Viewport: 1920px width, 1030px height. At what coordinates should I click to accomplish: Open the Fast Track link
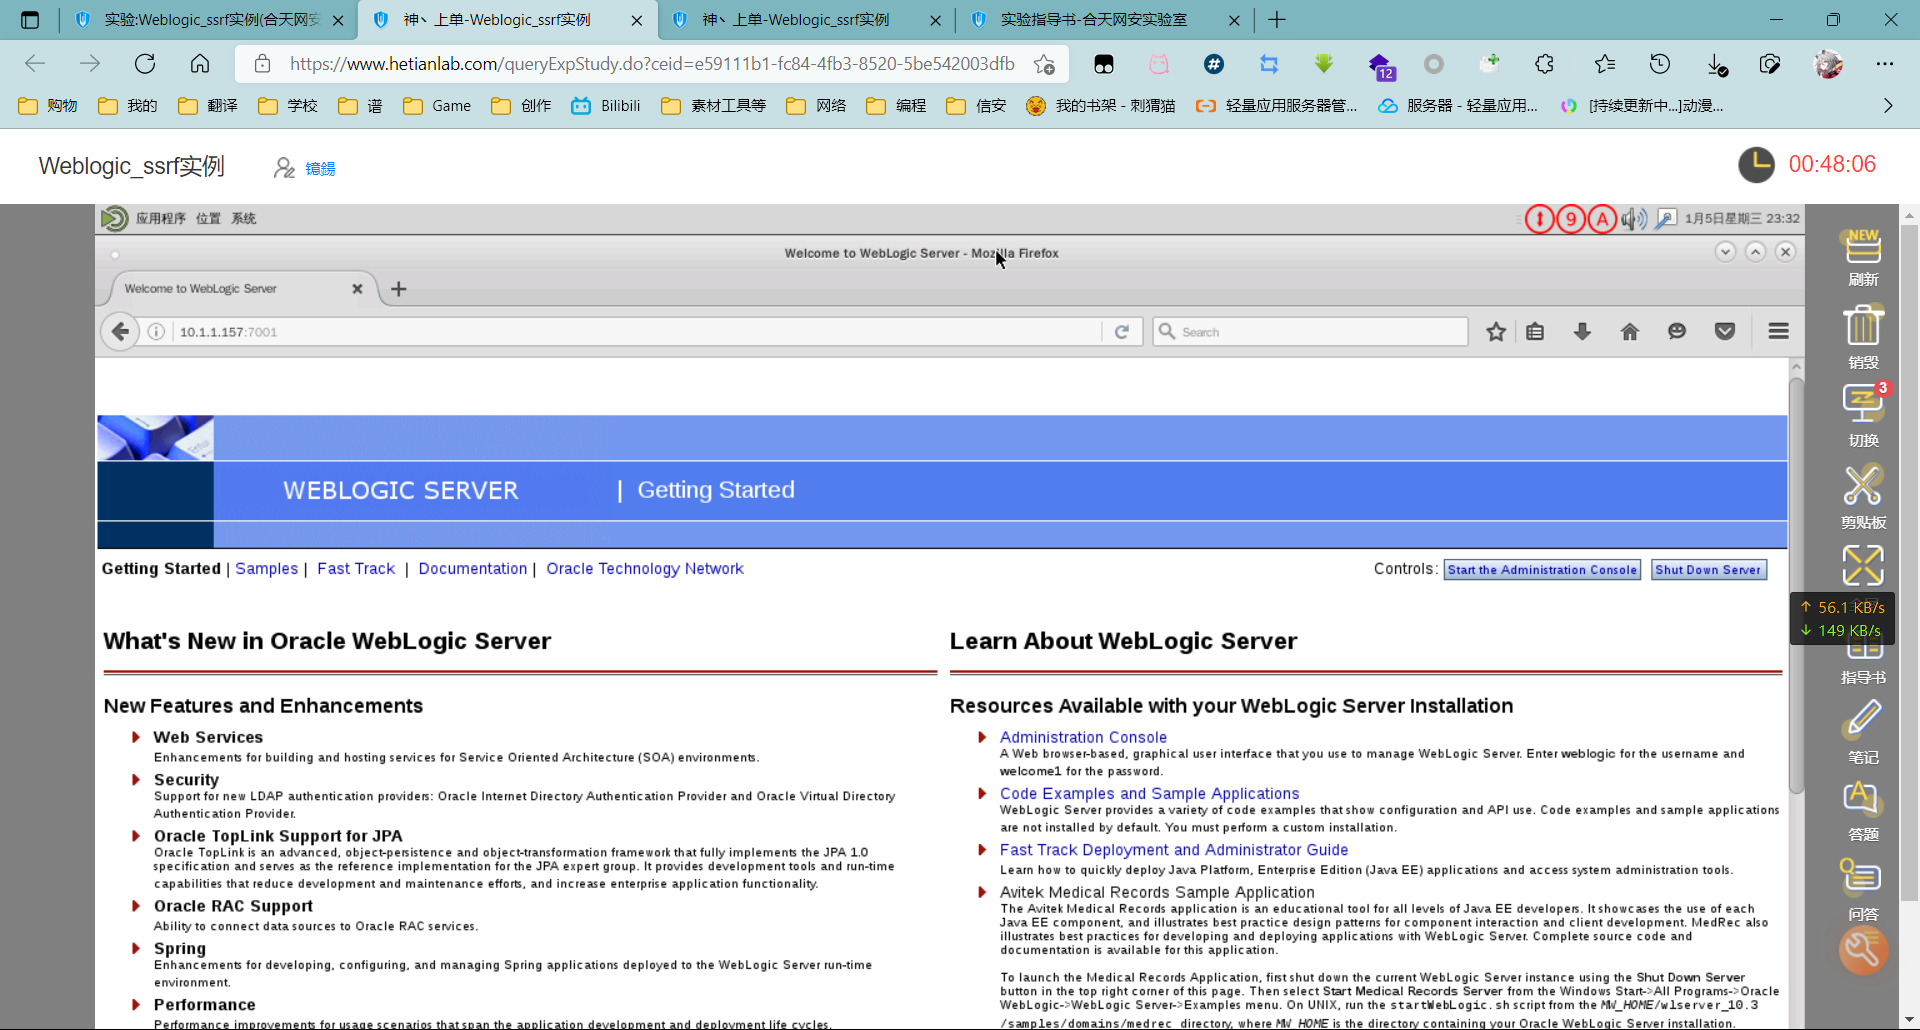[x=356, y=568]
